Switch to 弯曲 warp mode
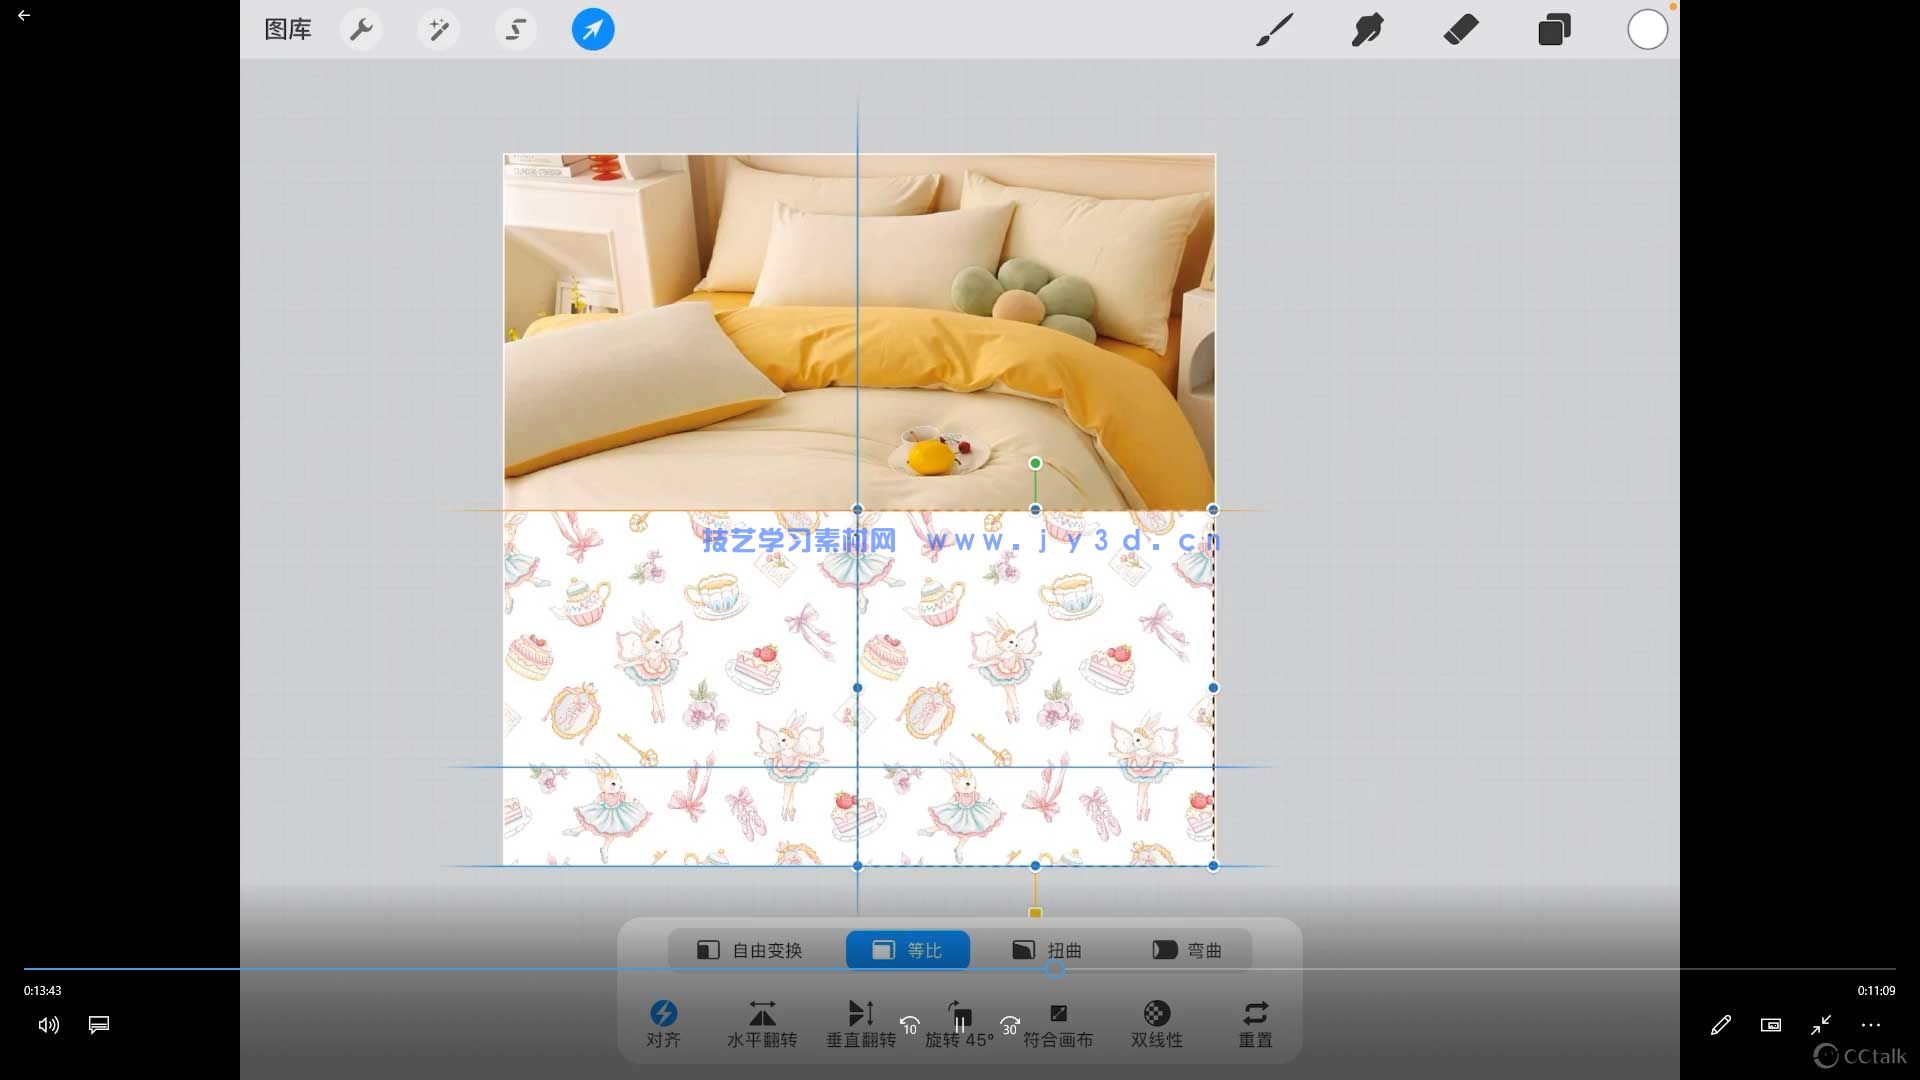 pyautogui.click(x=1187, y=950)
